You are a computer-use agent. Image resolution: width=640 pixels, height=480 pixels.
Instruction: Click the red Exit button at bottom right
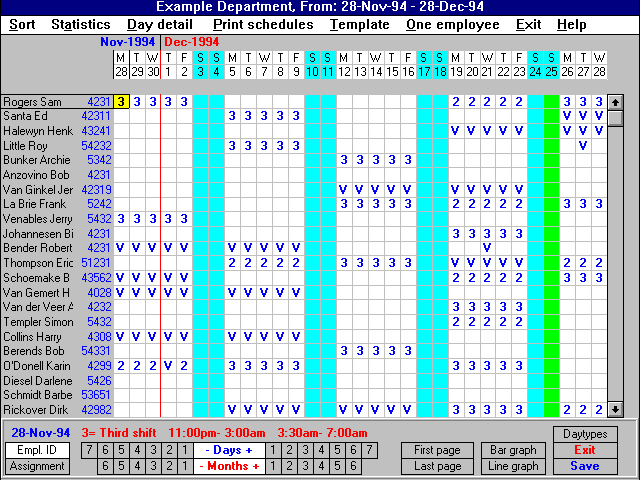[x=585, y=451]
